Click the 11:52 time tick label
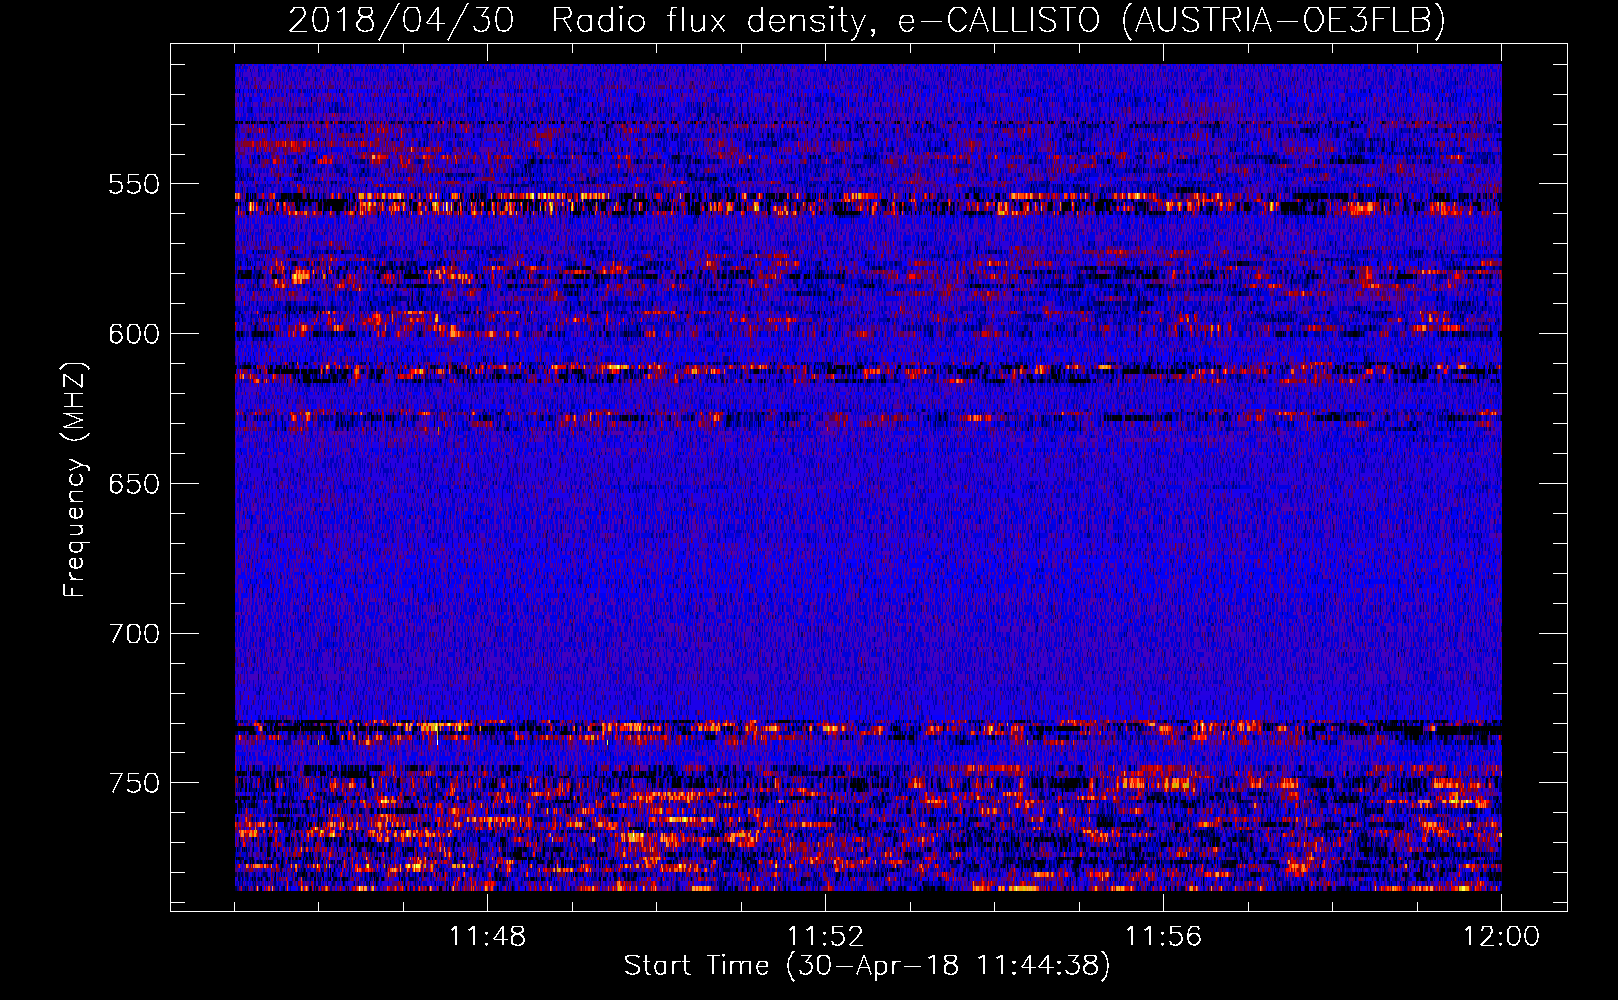The image size is (1618, 1000). click(825, 937)
